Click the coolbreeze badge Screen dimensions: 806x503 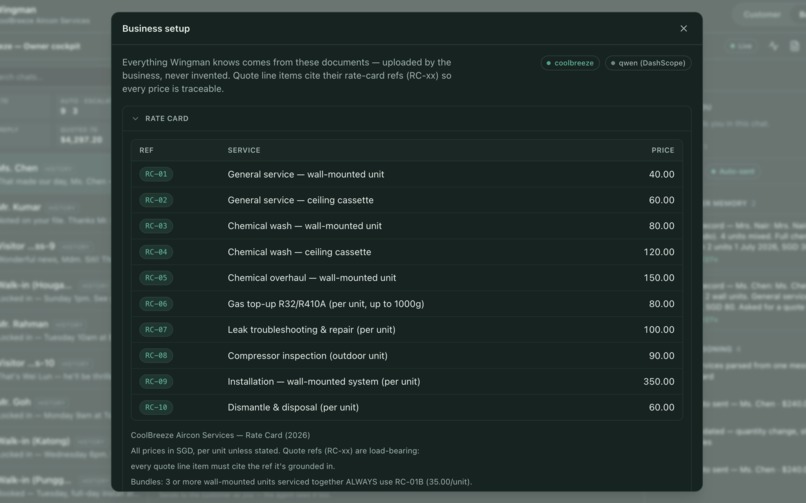coord(570,63)
